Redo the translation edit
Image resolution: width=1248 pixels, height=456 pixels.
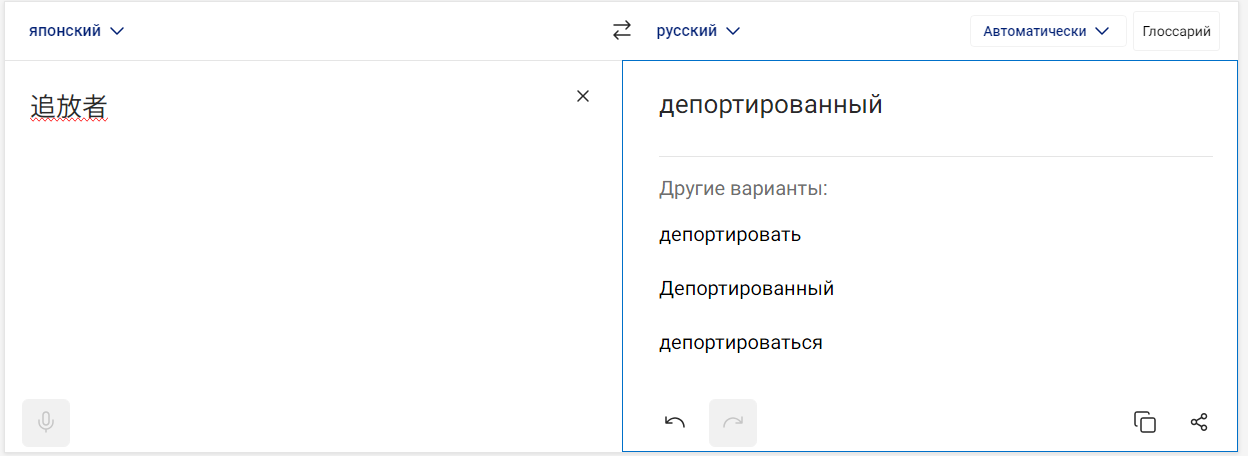click(x=733, y=422)
